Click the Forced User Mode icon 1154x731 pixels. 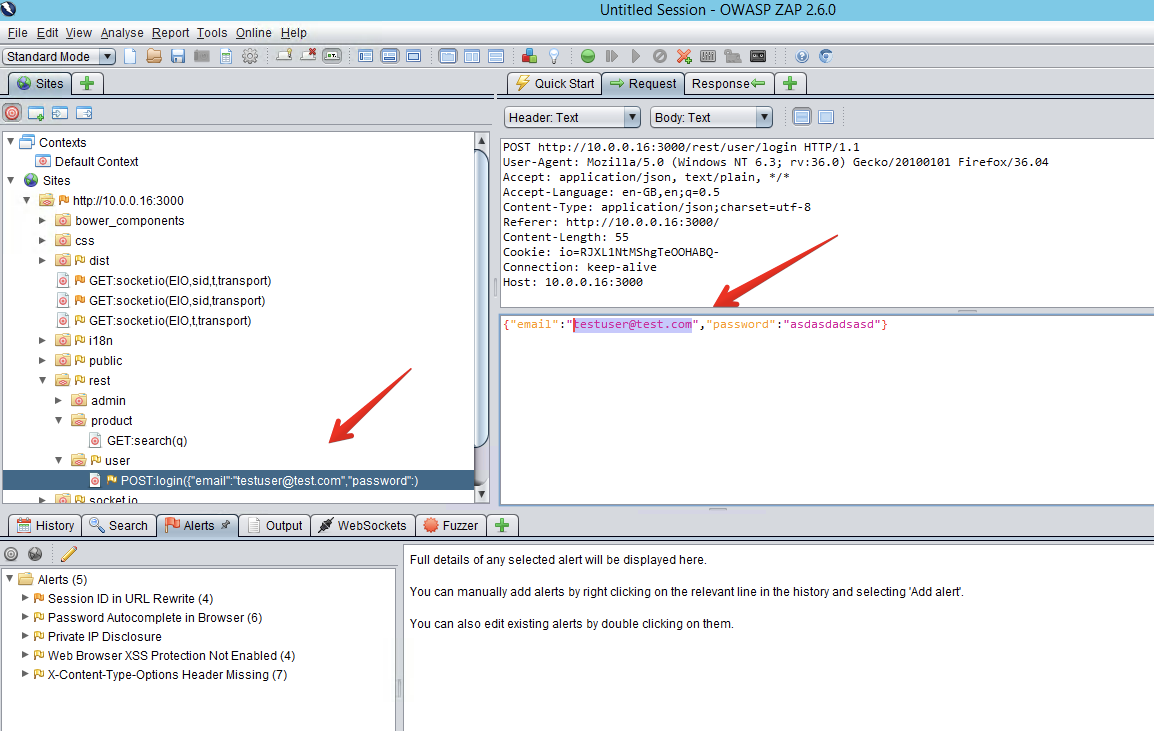(732, 56)
